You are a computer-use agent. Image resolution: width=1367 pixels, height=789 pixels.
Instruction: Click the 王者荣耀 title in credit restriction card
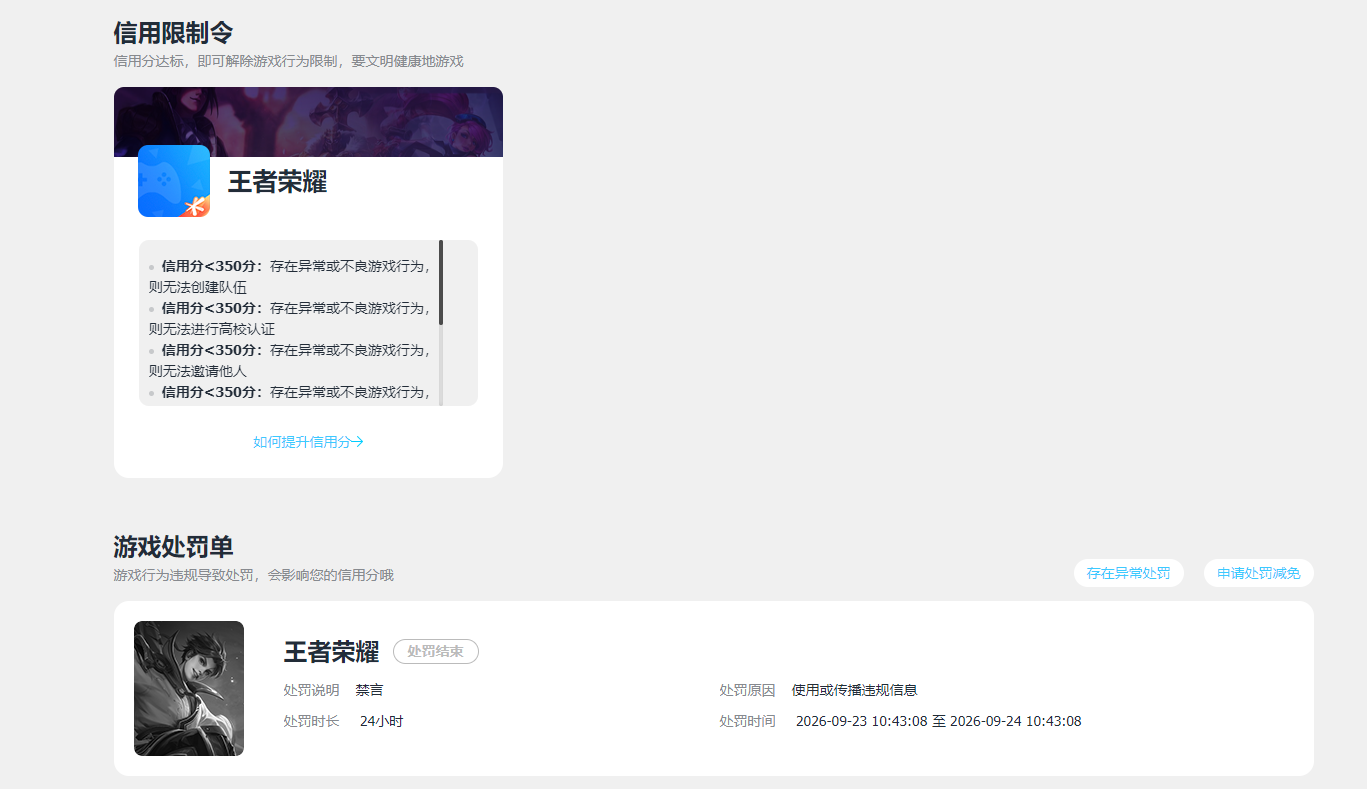(x=277, y=182)
